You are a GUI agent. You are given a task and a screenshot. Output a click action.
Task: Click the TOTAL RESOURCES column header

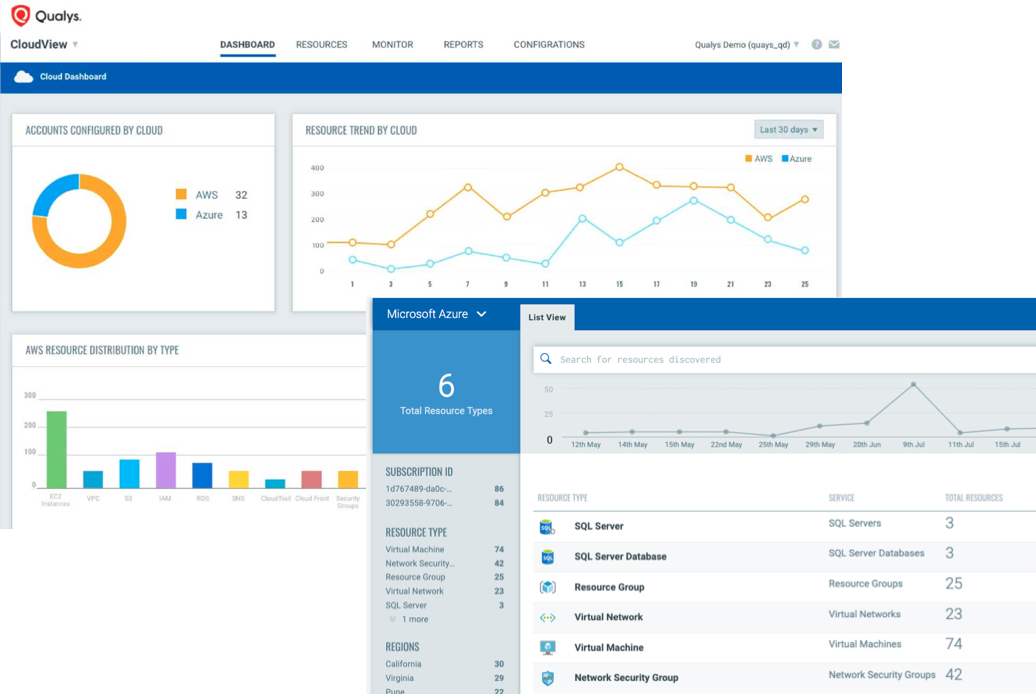(973, 498)
